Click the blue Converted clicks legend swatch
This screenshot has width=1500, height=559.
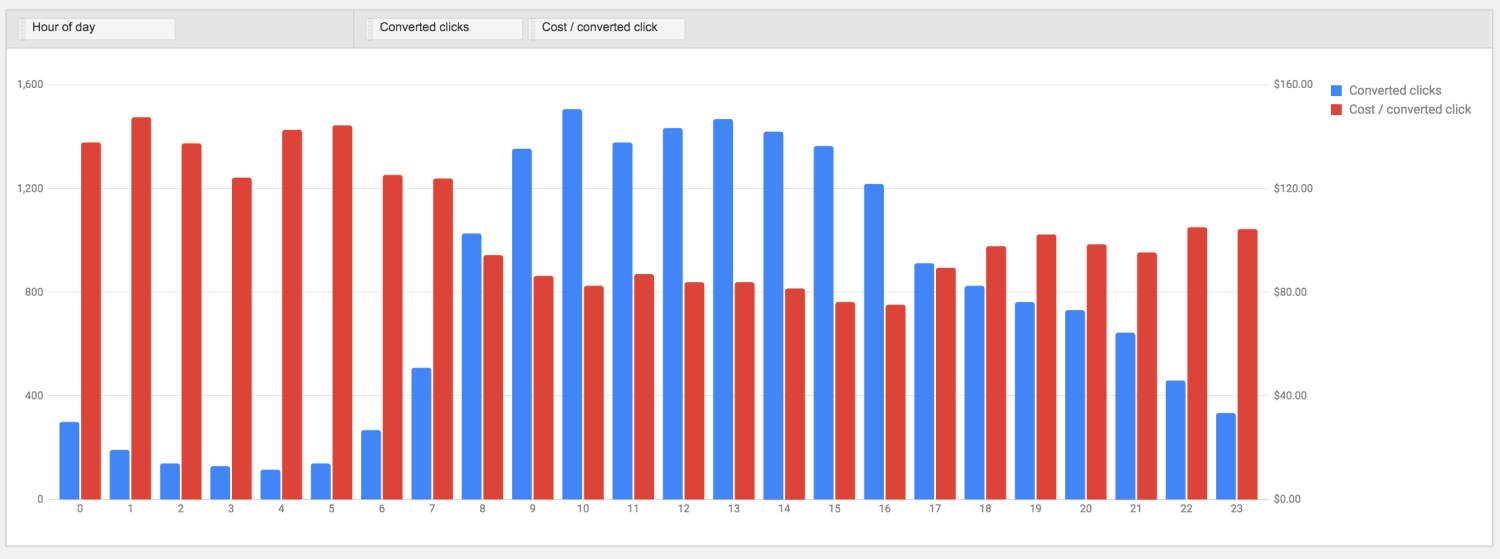(1336, 90)
